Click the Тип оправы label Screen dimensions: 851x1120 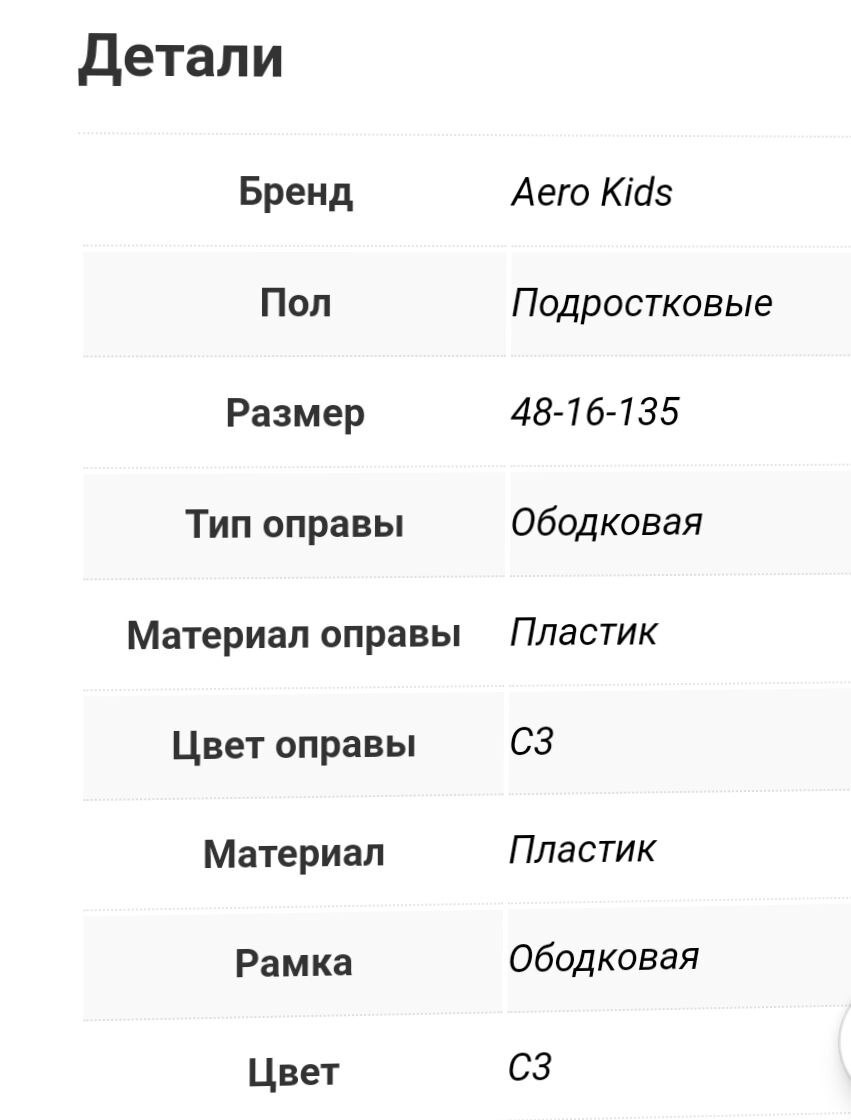295,523
